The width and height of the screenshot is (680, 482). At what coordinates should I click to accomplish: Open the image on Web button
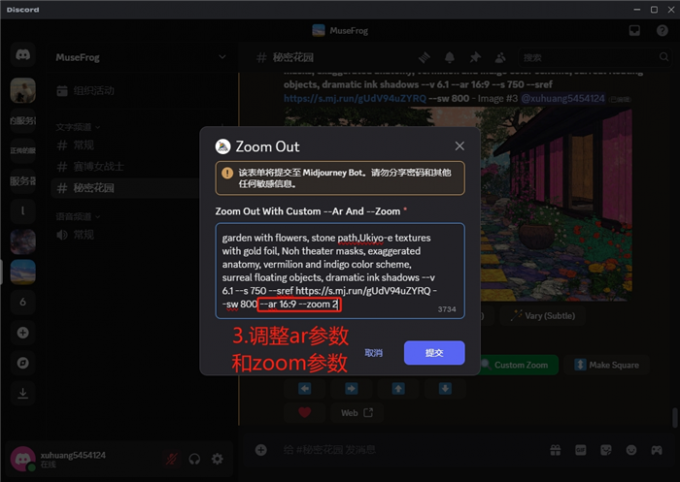tap(356, 413)
